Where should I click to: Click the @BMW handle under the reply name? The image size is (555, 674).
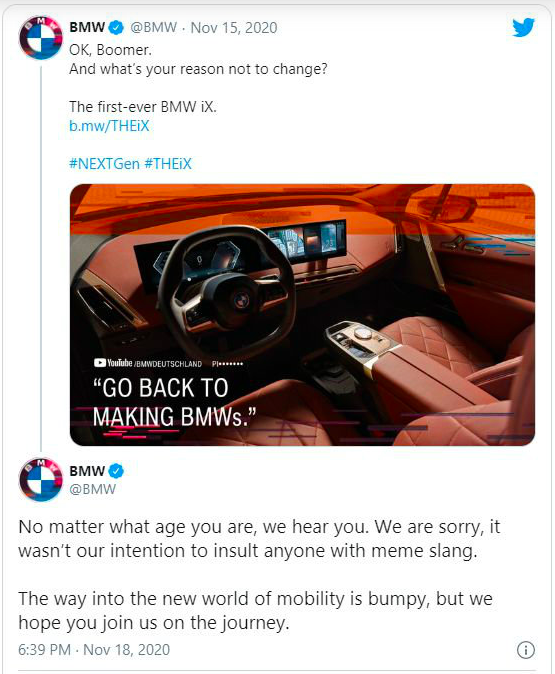click(x=92, y=489)
